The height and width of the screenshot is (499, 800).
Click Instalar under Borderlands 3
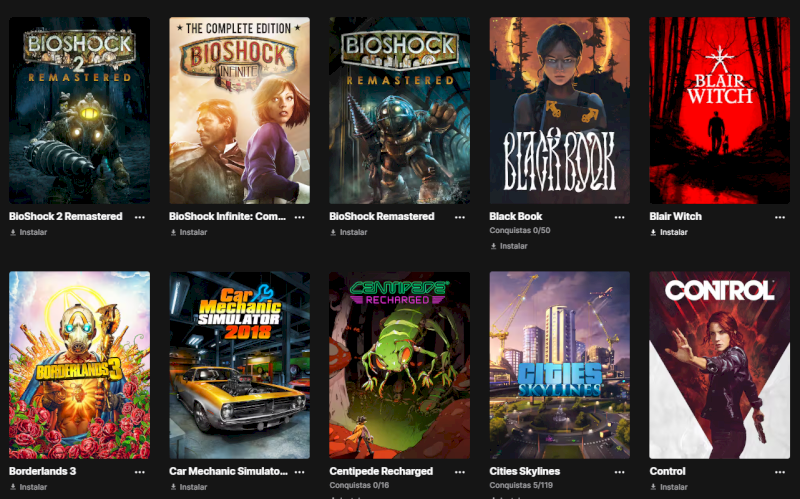[x=29, y=487]
